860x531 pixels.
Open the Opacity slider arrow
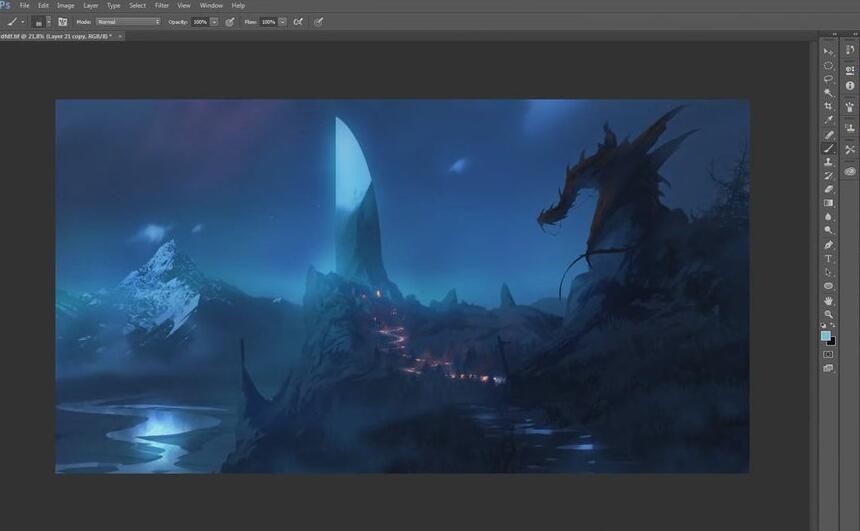tap(214, 22)
